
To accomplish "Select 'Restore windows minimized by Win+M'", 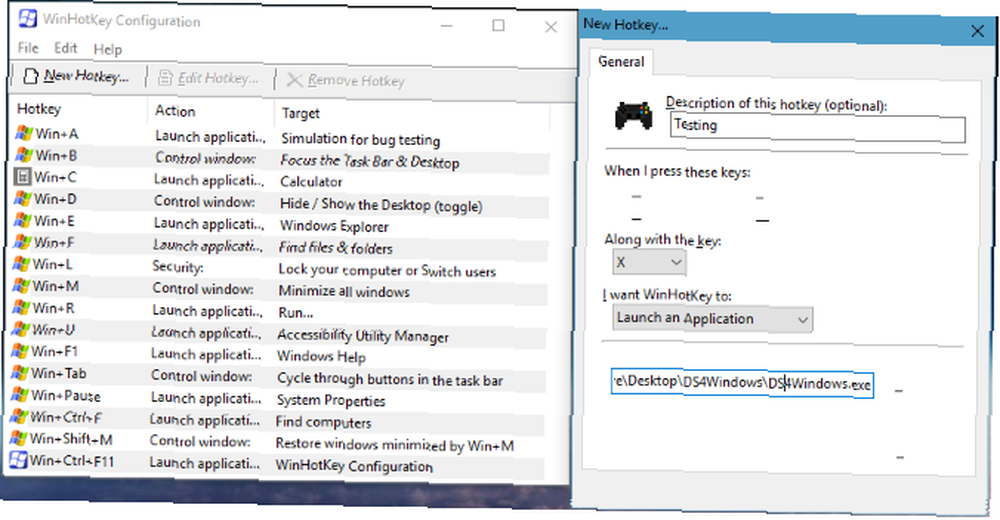I will pyautogui.click(x=395, y=445).
